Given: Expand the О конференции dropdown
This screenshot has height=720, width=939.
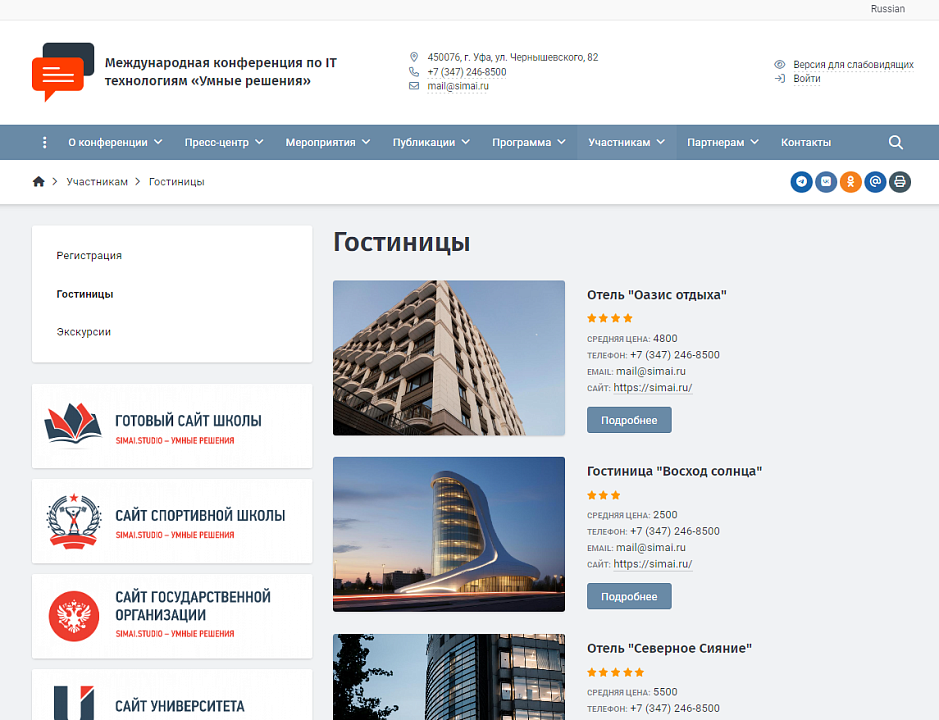Looking at the screenshot, I should click(115, 143).
